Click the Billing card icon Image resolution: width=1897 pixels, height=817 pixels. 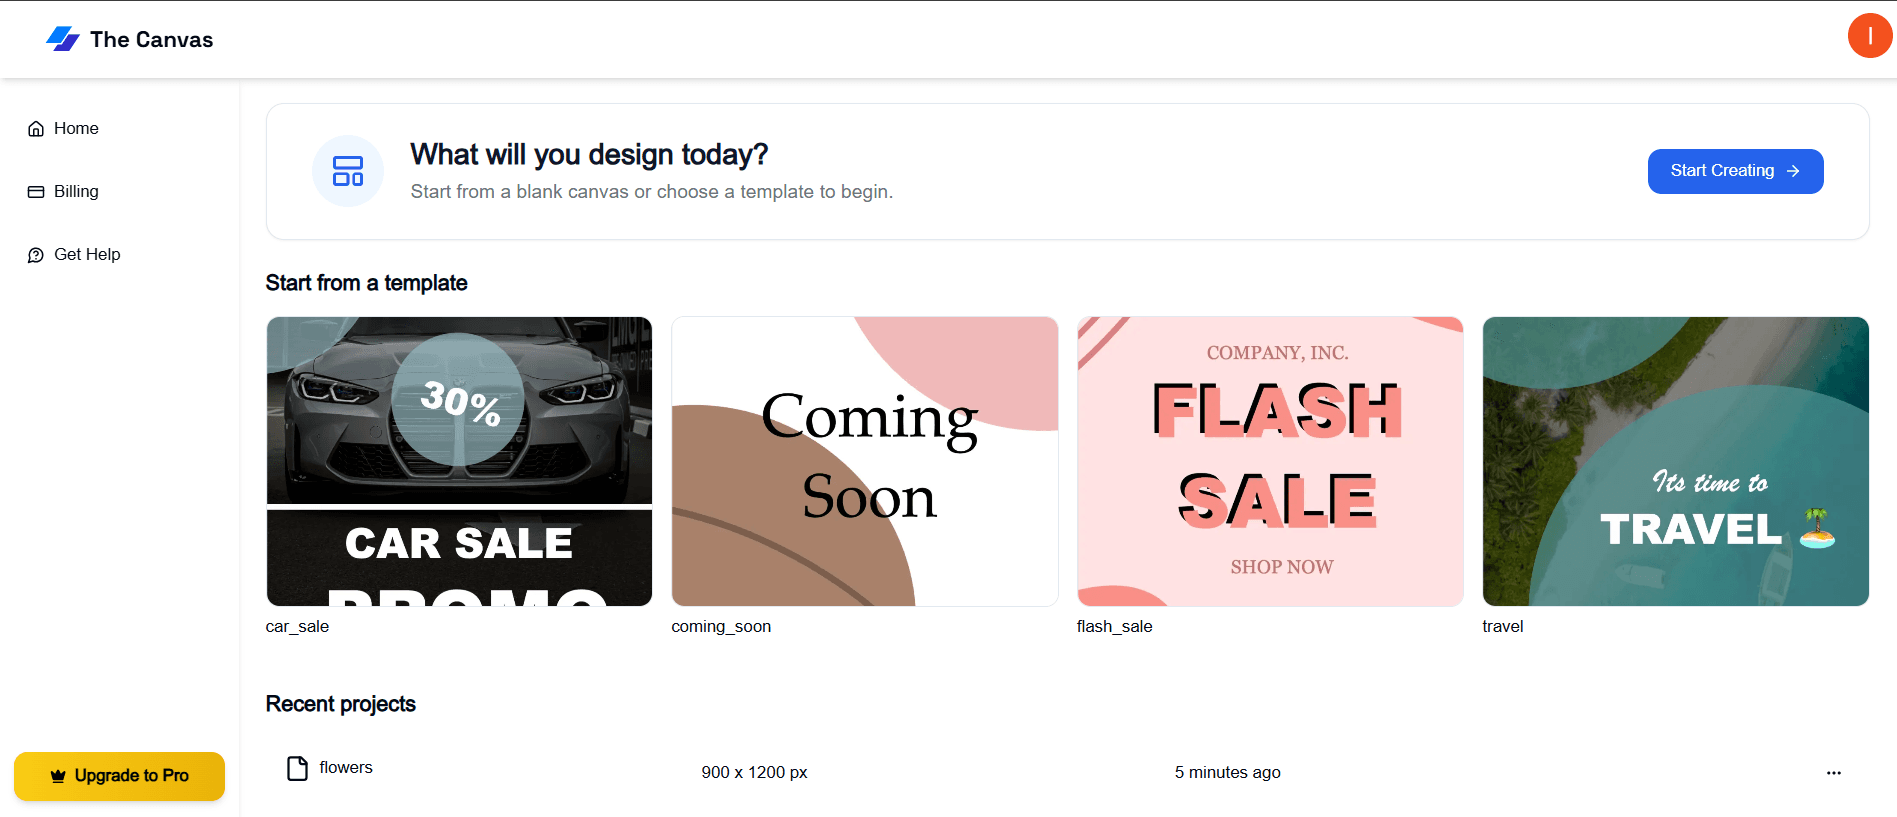(36, 192)
